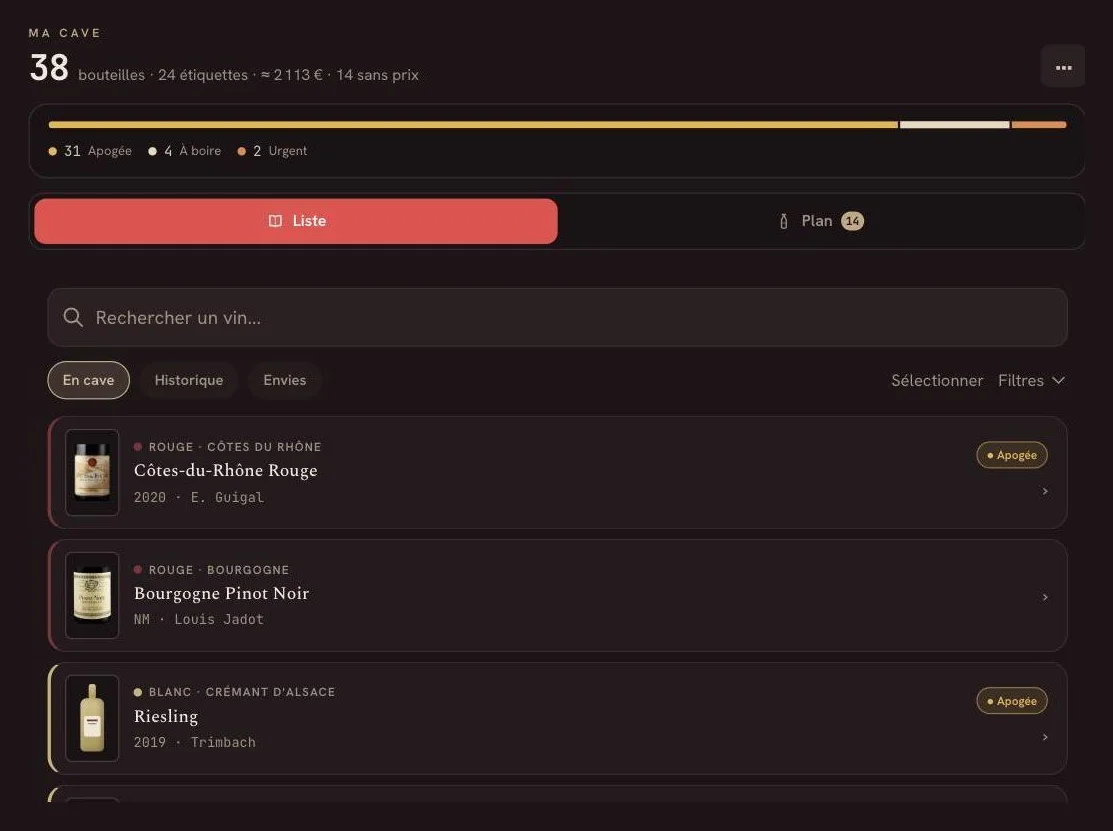1113x831 pixels.
Task: Select the En cave filter chip
Action: coord(88,380)
